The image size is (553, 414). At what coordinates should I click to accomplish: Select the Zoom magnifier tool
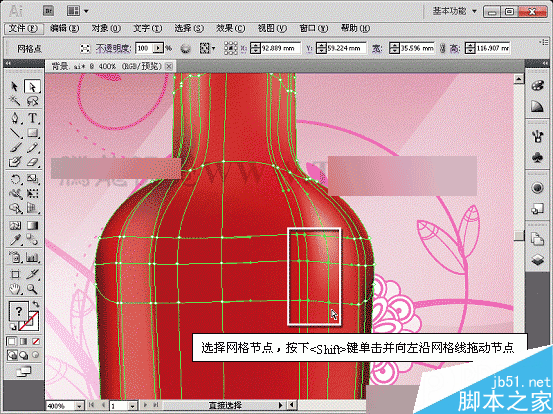tap(32, 289)
